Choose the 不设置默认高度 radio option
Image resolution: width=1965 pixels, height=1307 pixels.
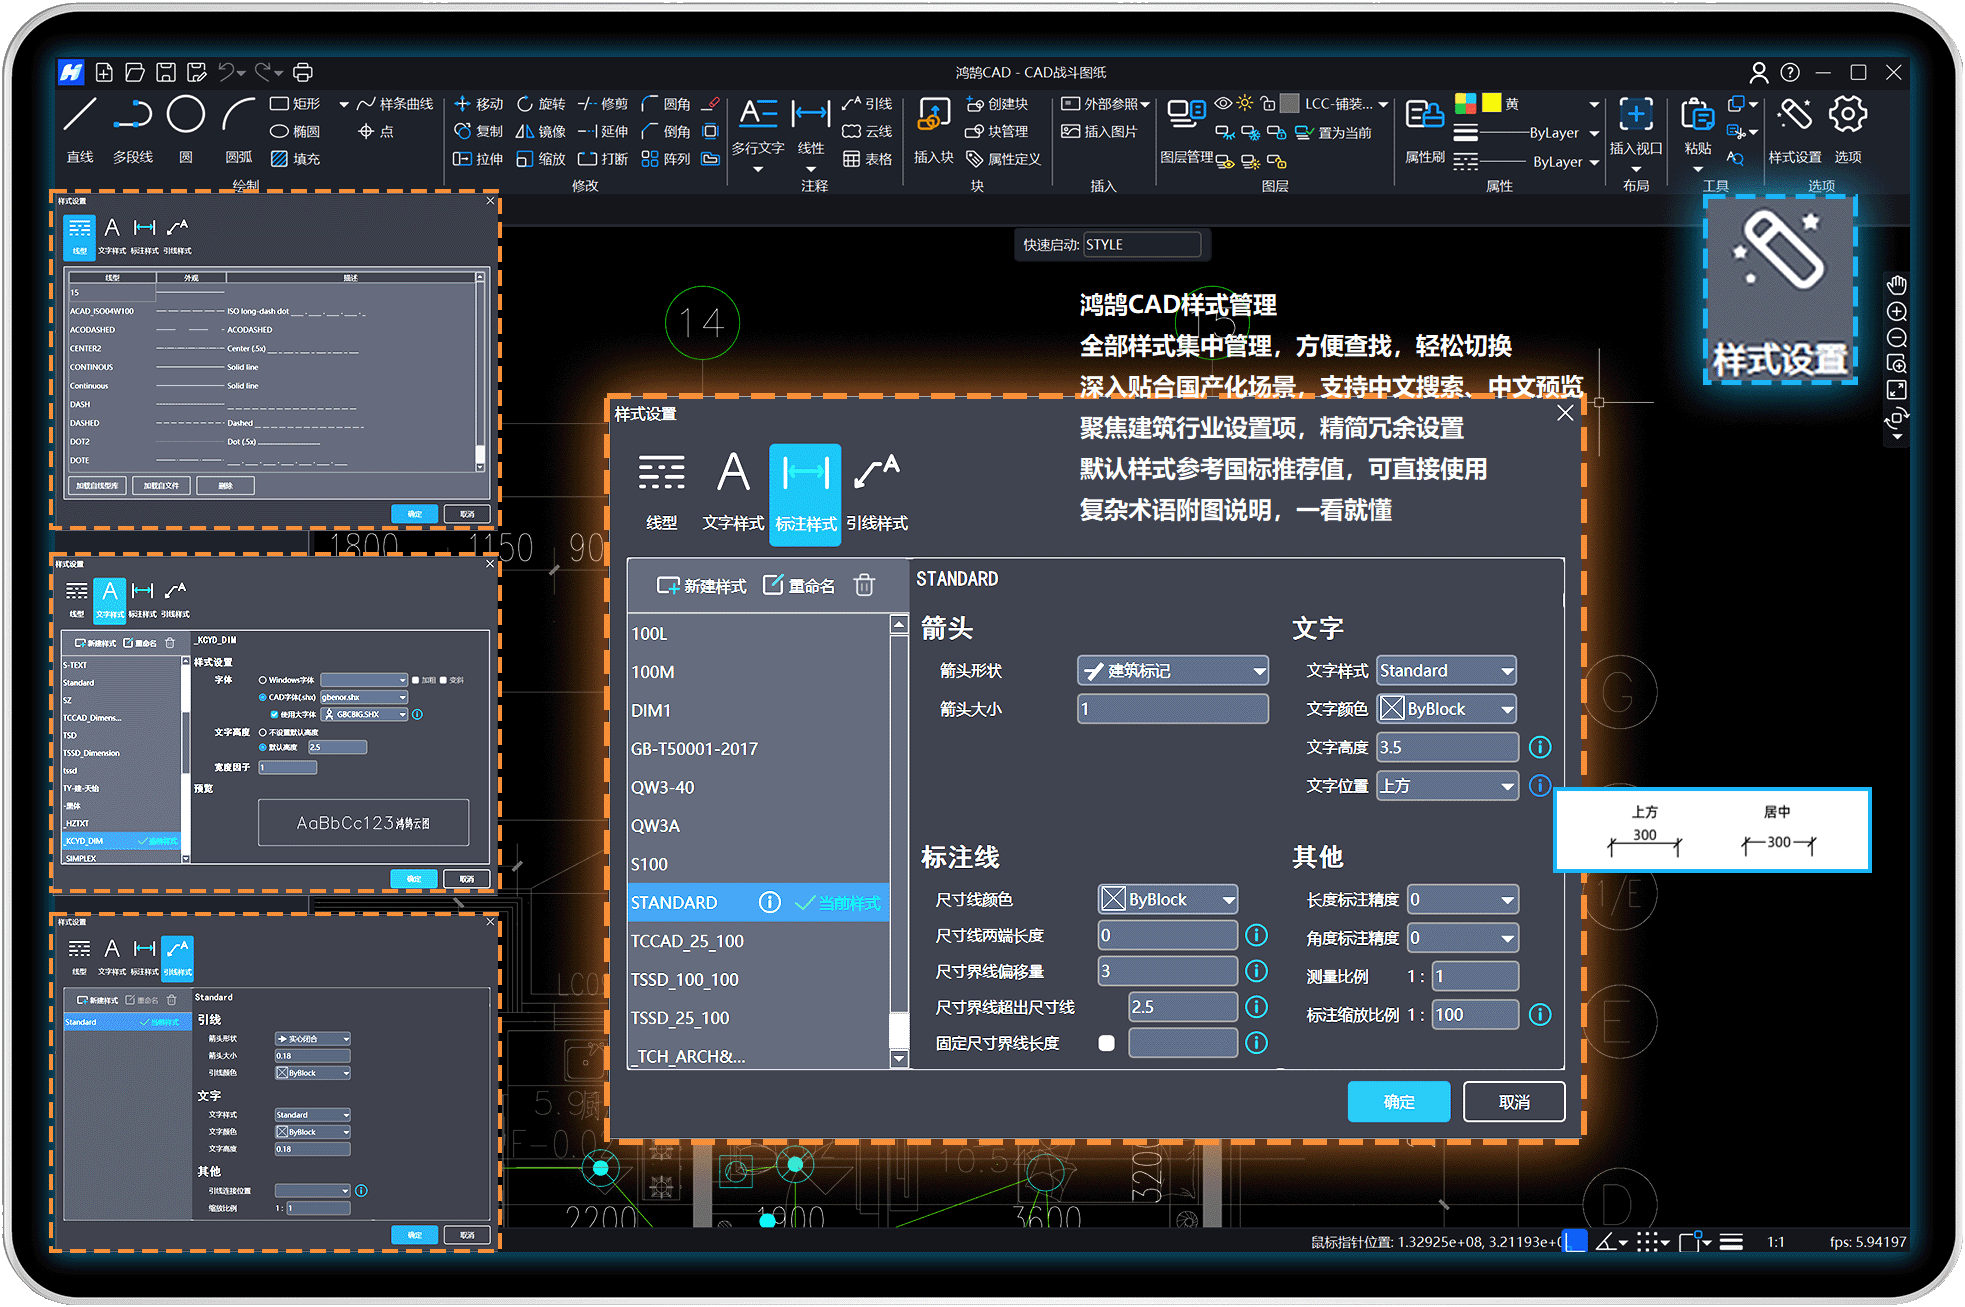(x=263, y=732)
